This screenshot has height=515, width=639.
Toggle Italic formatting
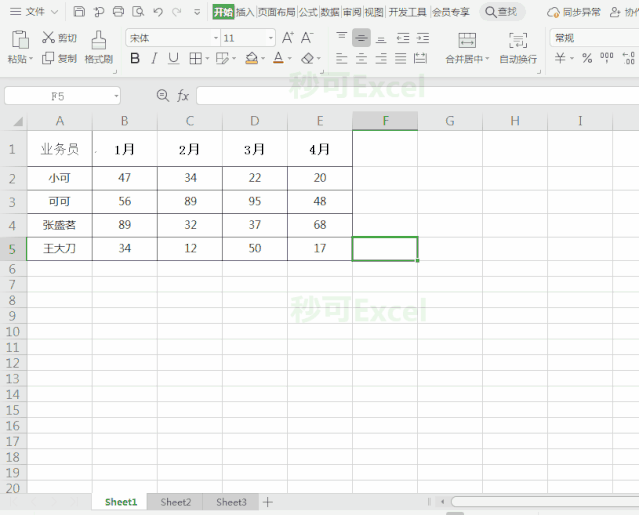(154, 59)
